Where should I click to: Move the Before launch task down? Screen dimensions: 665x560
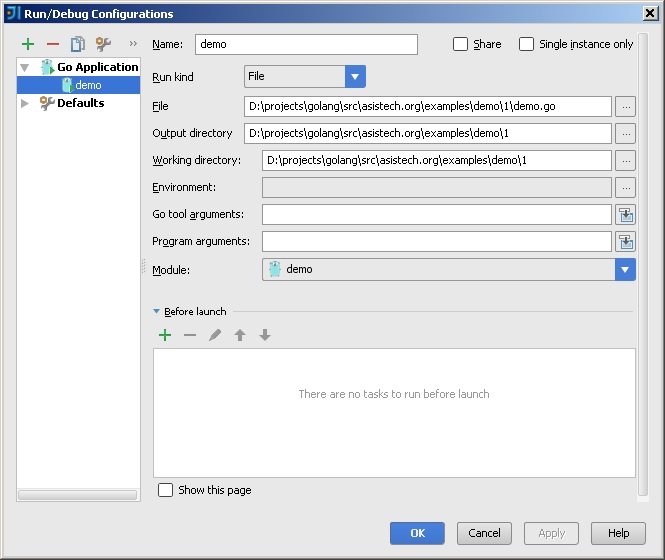pyautogui.click(x=265, y=335)
